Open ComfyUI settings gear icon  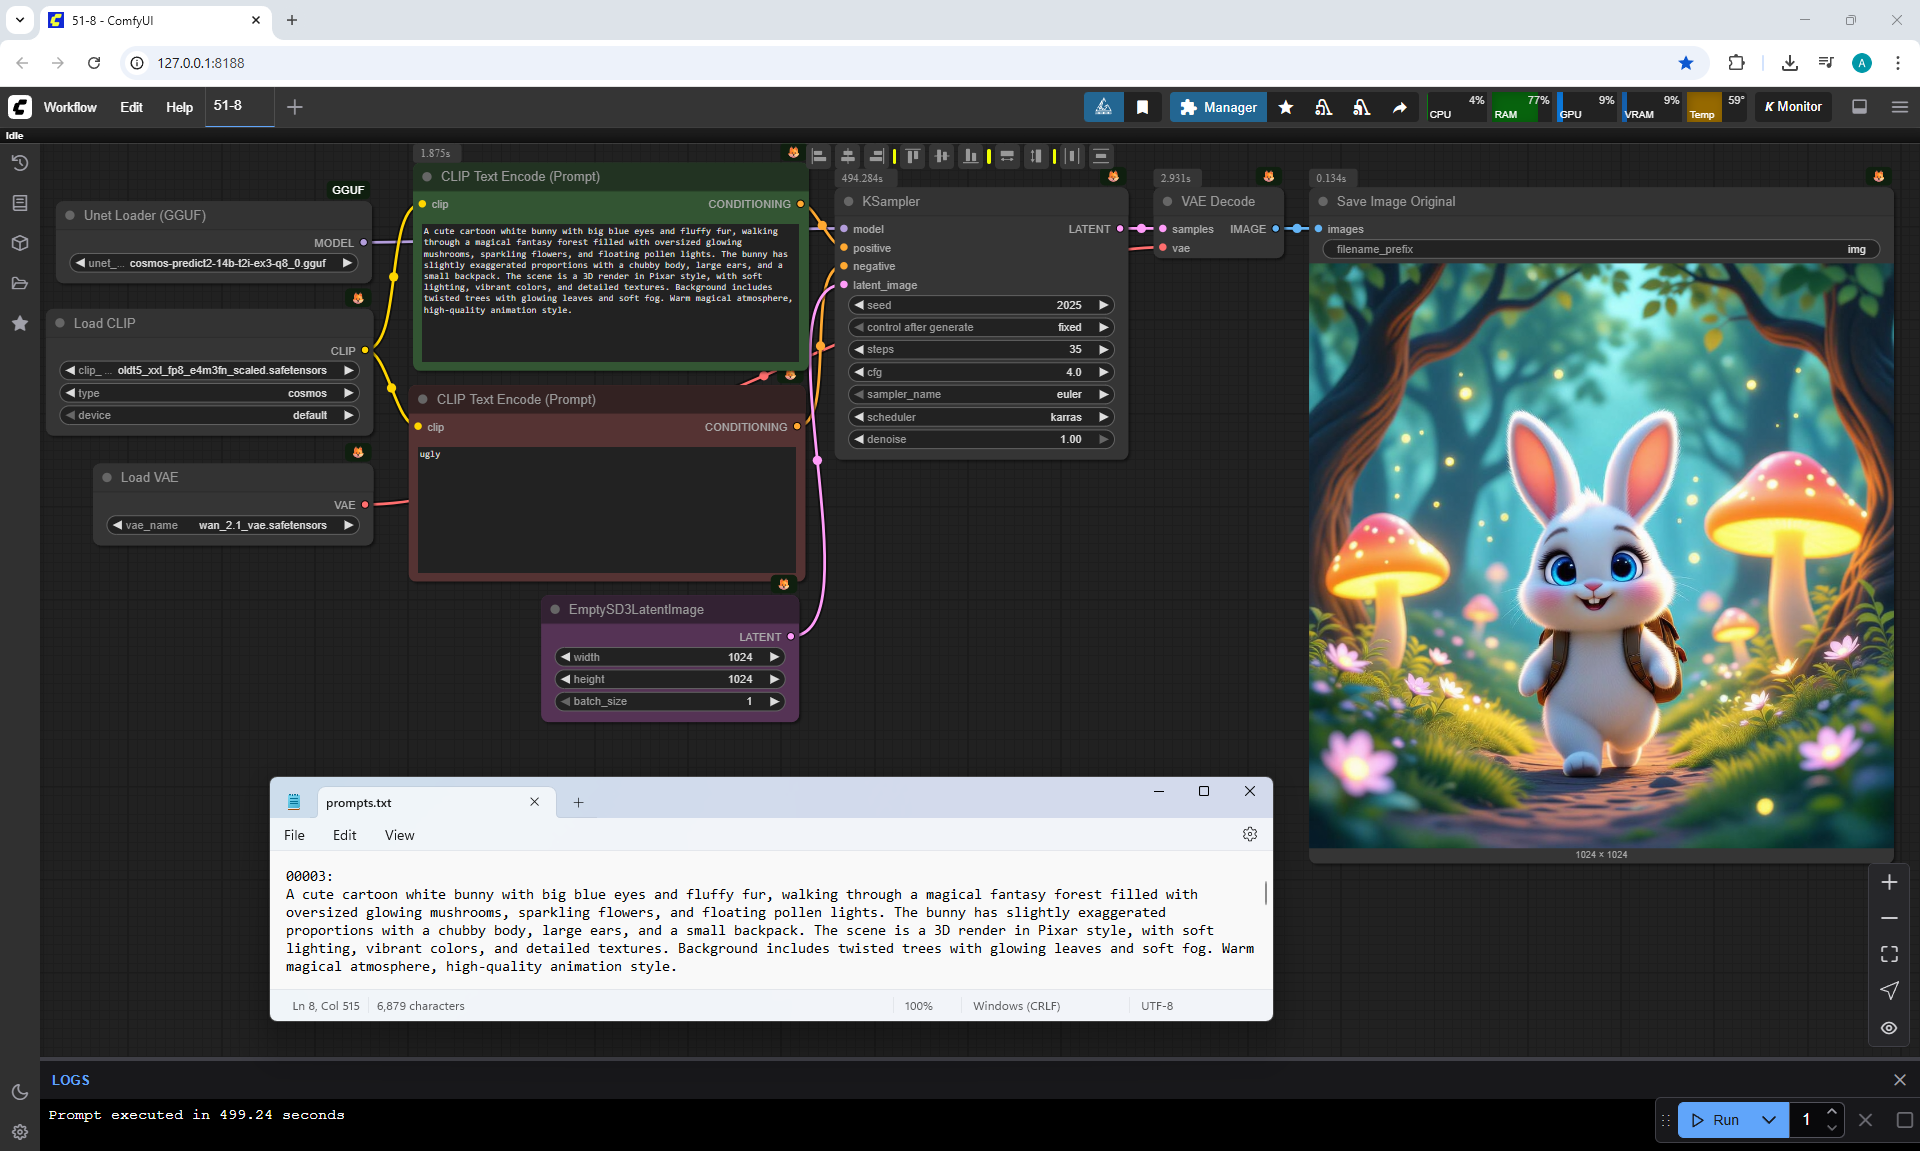coord(20,1132)
